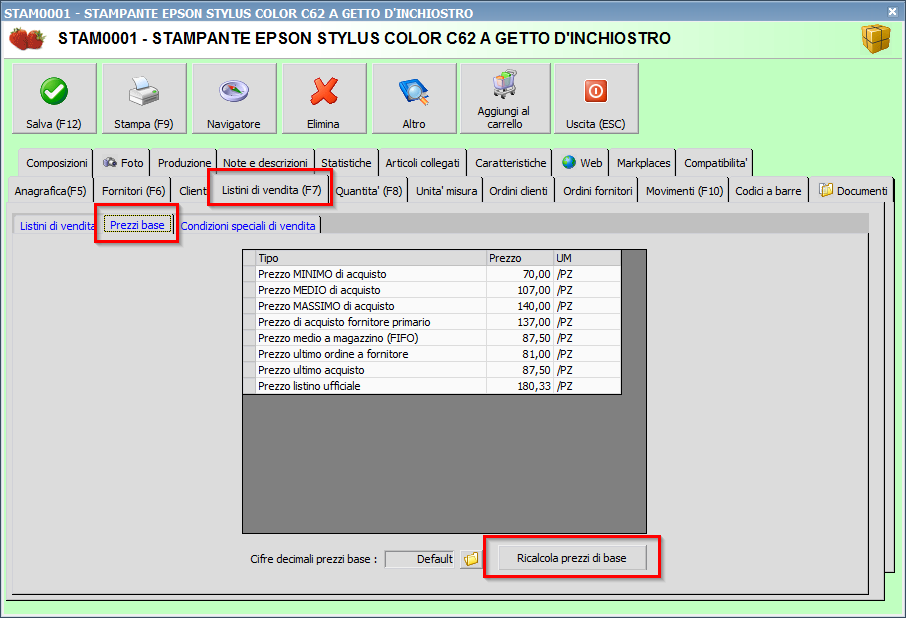Screen dimensions: 906x618
Task: Select the Prezzo listino ufficiale row
Action: (432, 386)
